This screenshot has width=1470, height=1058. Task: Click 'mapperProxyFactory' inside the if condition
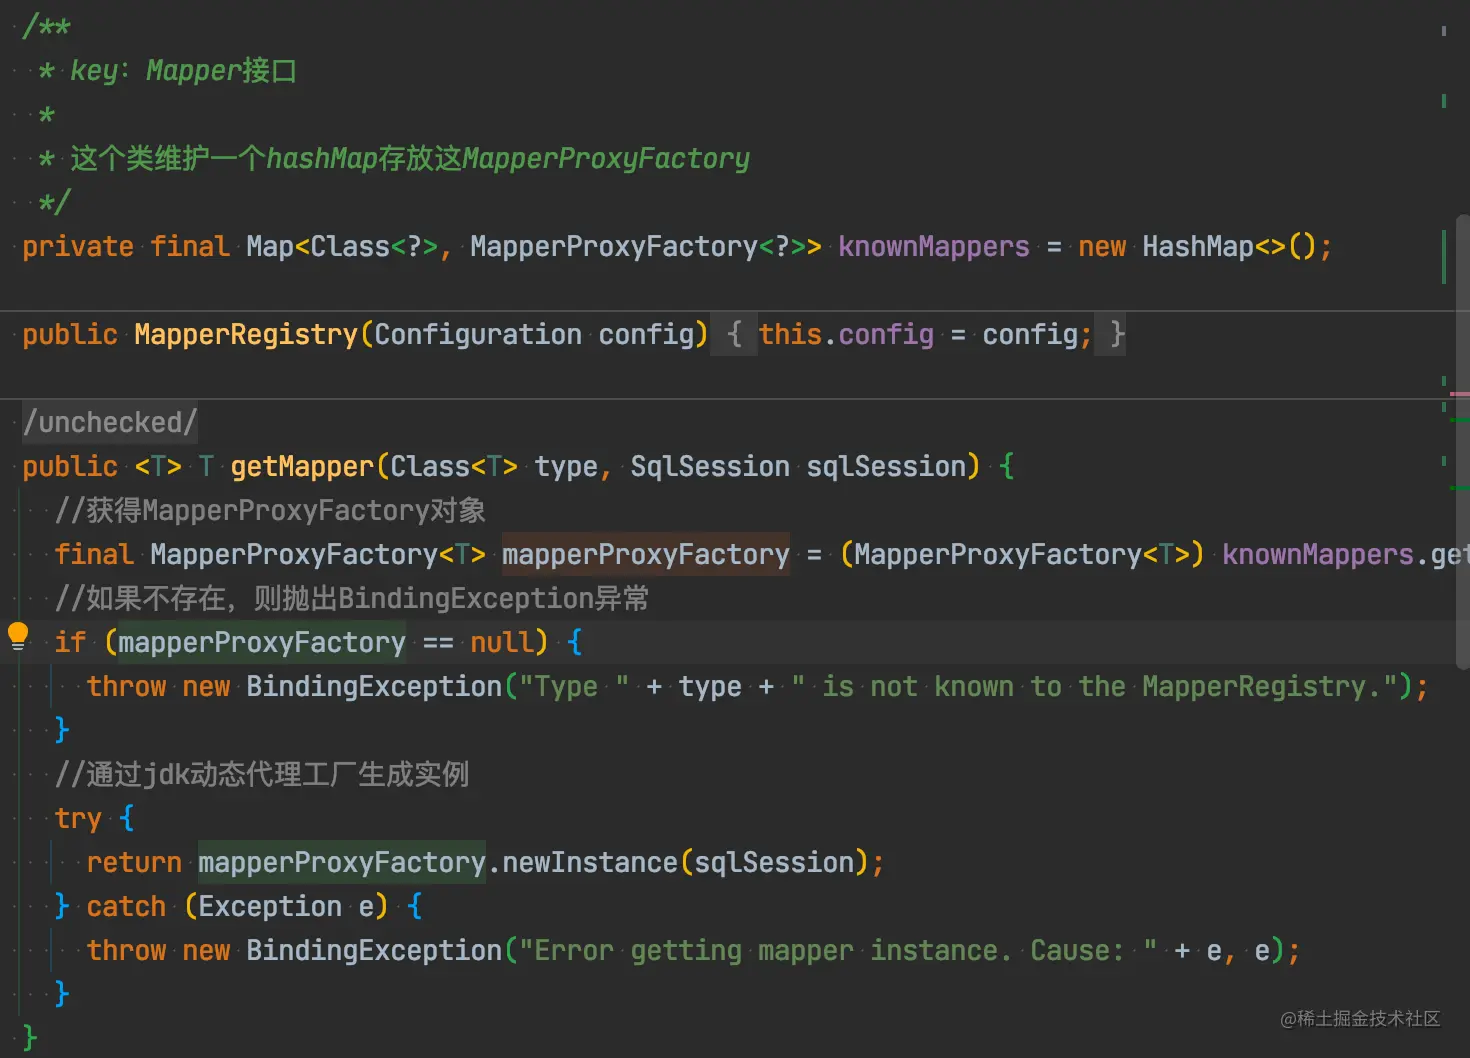[x=262, y=642]
